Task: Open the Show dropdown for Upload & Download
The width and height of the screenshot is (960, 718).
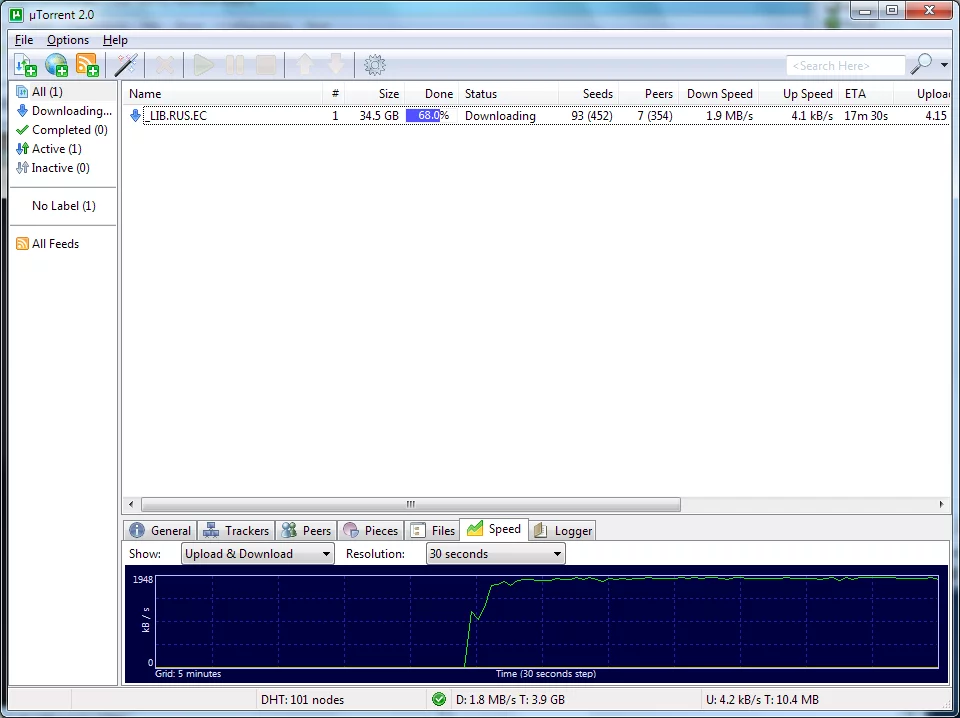Action: (257, 554)
